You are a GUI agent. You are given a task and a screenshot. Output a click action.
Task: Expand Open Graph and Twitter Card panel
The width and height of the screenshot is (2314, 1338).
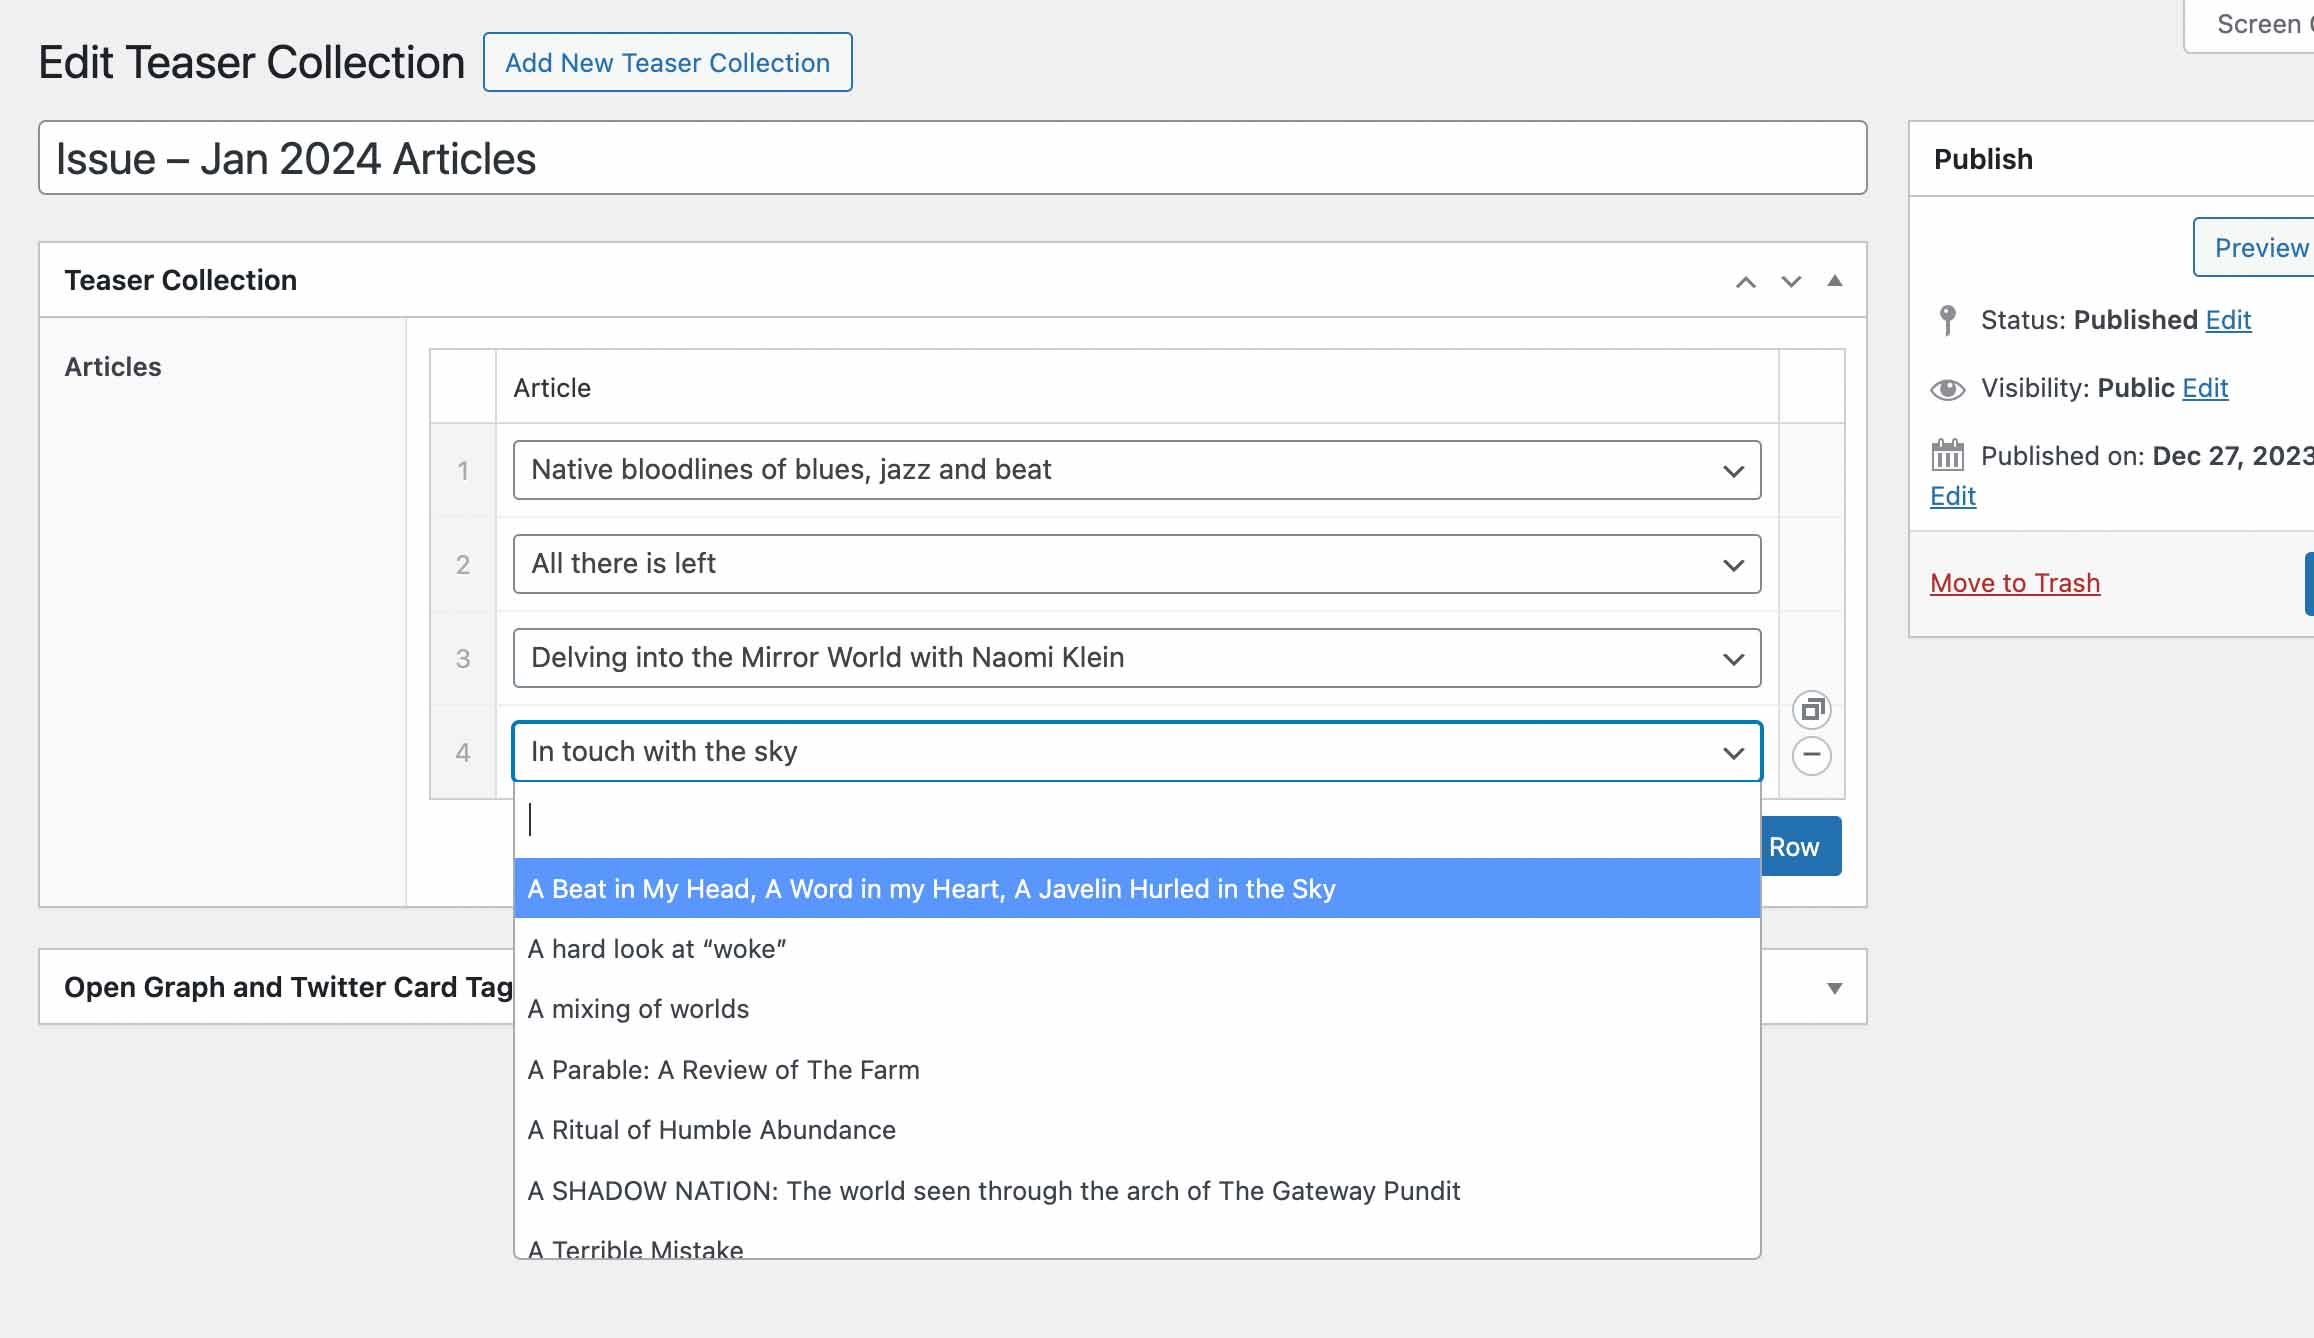(x=1834, y=988)
